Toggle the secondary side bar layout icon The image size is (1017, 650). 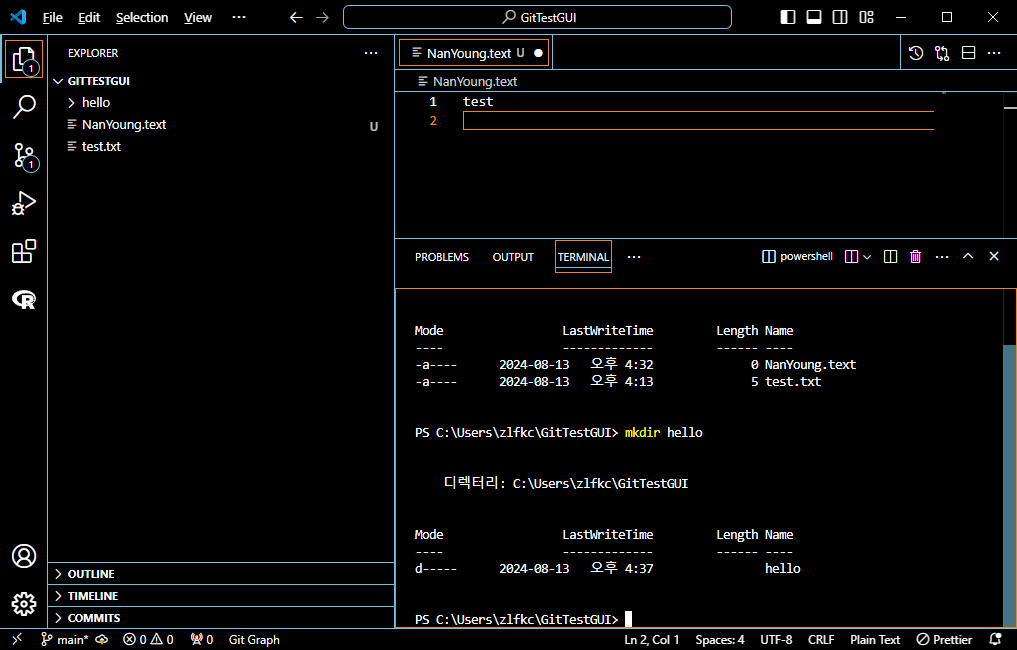(840, 18)
